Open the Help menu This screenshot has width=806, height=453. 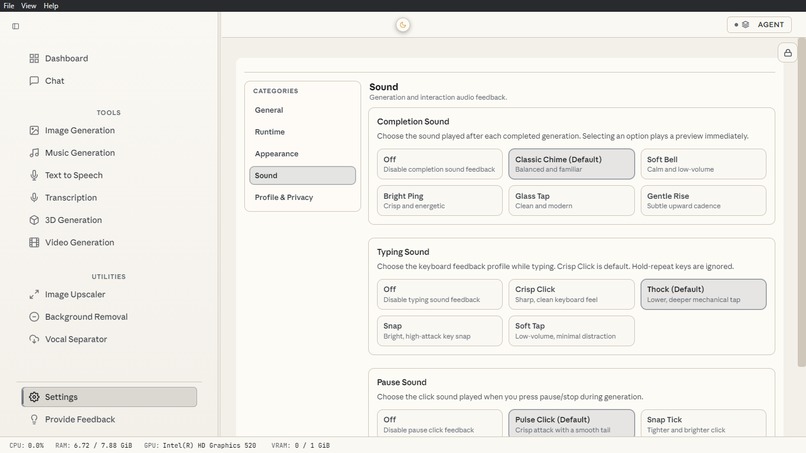pos(50,6)
